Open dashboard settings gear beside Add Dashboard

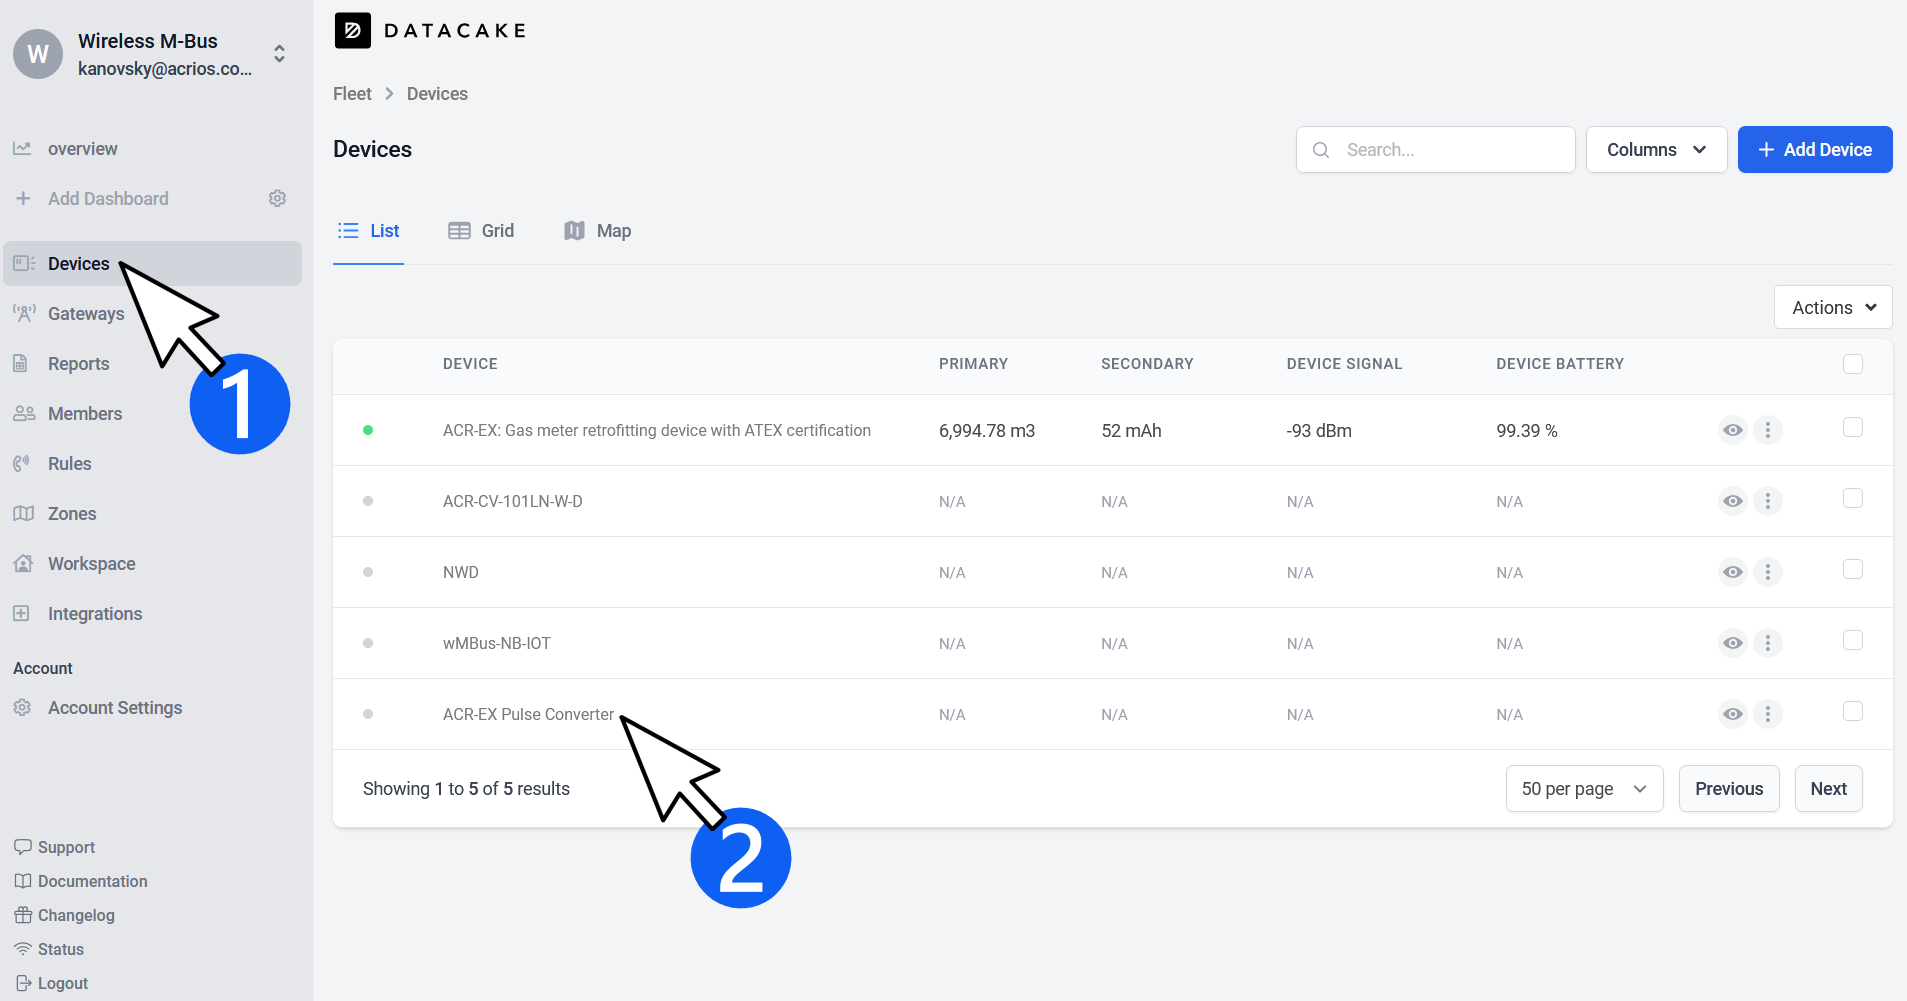pyautogui.click(x=278, y=199)
